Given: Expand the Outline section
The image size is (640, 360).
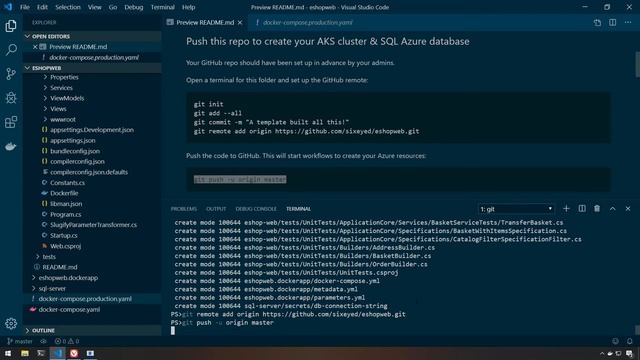Looking at the screenshot, I should [x=92, y=330].
